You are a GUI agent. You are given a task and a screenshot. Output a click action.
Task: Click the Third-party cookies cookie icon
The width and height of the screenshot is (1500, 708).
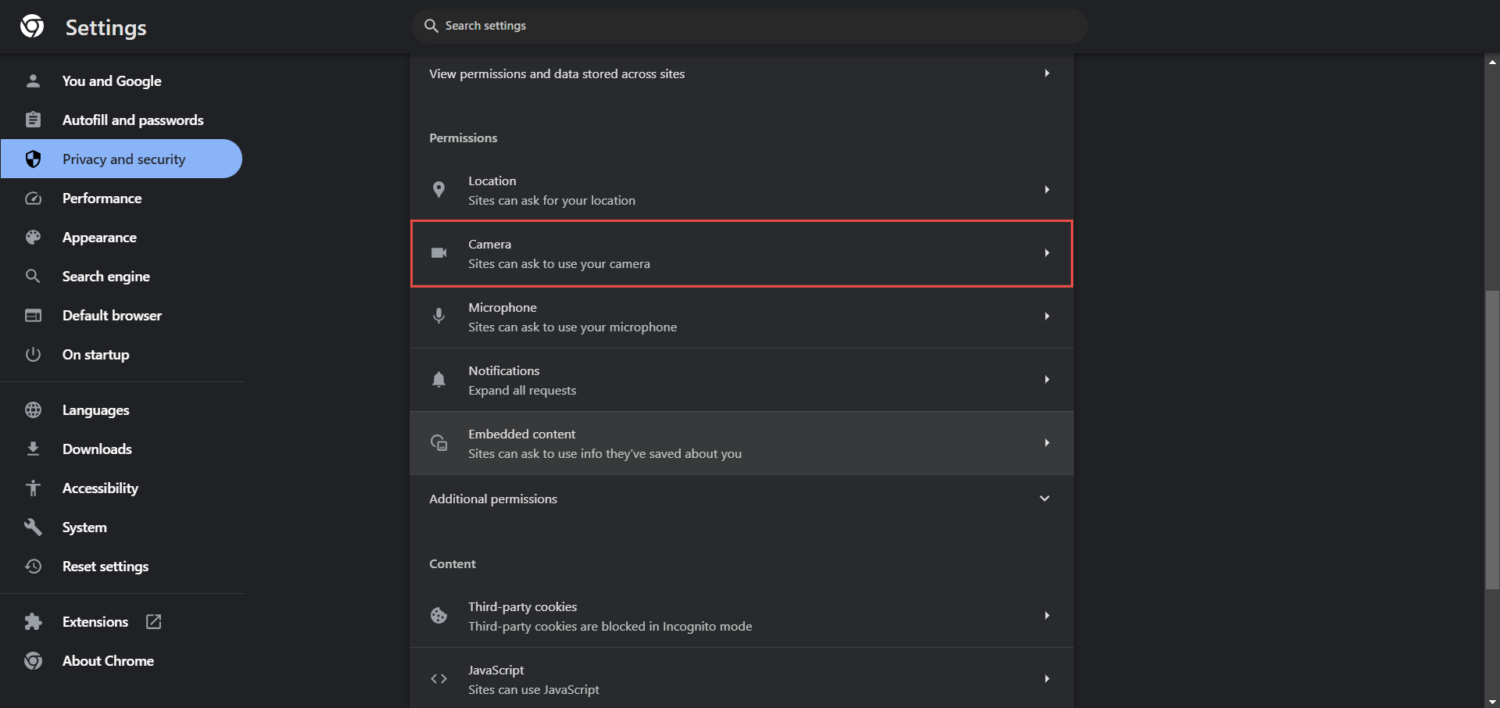point(438,616)
